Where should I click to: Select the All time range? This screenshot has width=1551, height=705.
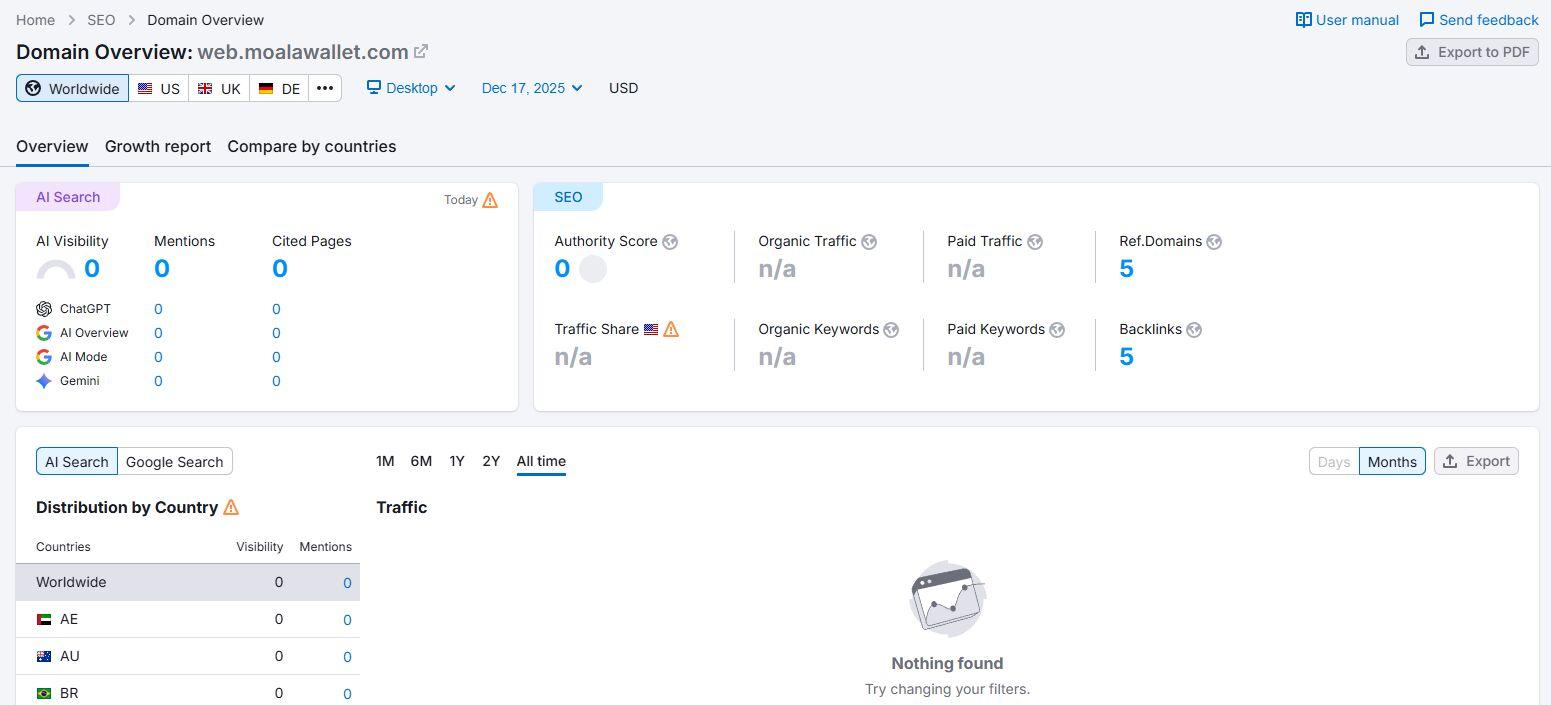tap(541, 461)
